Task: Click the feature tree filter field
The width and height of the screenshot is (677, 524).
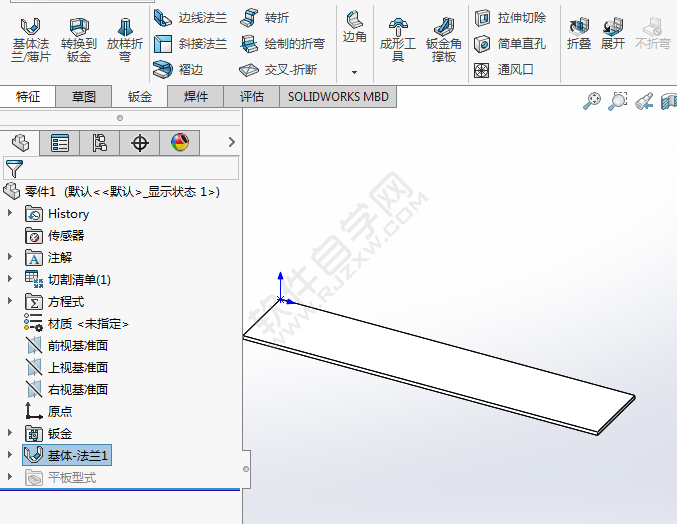Action: [x=121, y=168]
